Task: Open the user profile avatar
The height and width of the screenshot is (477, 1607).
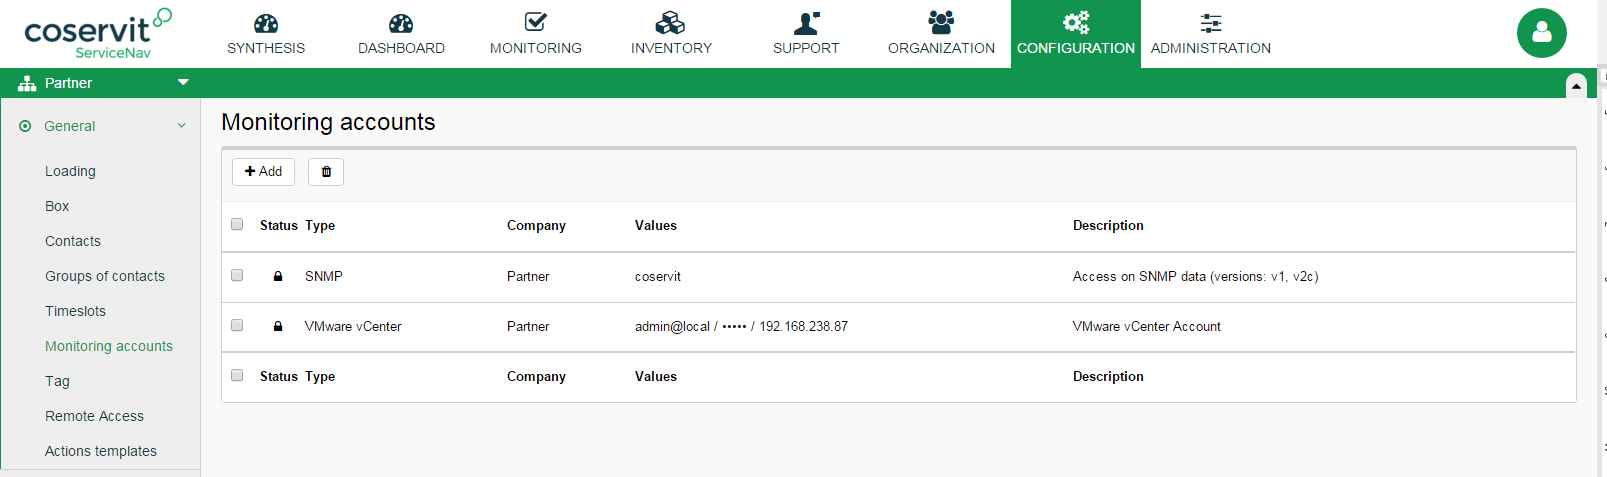Action: pos(1542,33)
